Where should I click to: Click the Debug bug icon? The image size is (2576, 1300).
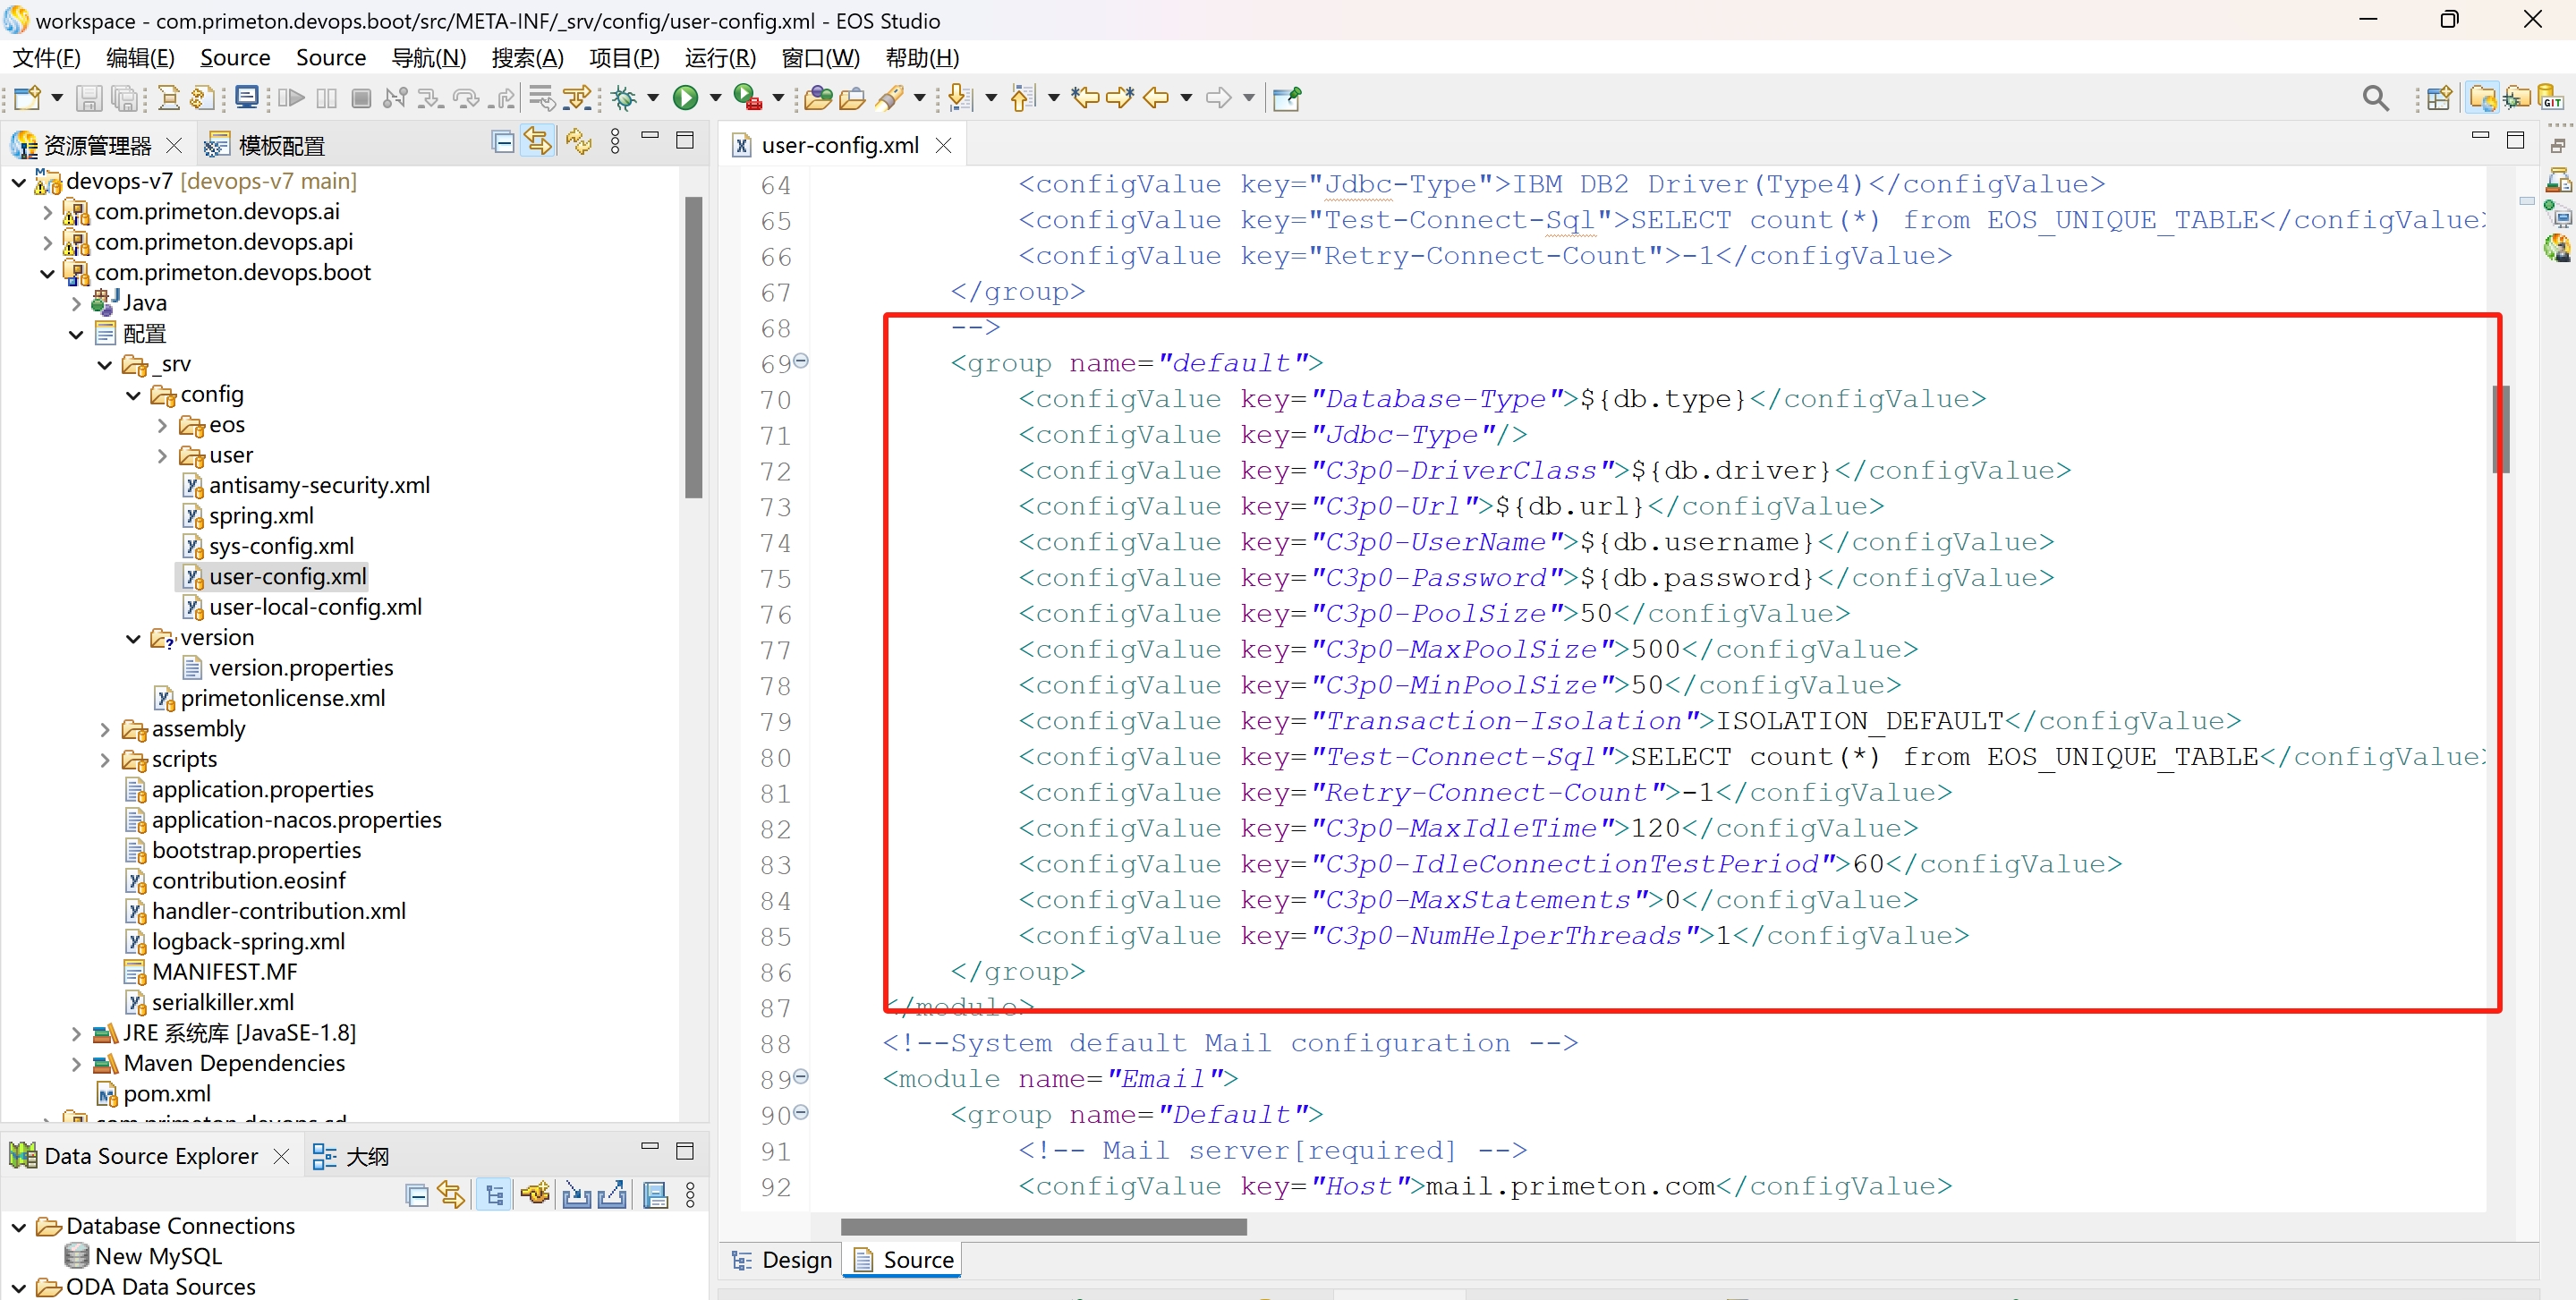[624, 98]
